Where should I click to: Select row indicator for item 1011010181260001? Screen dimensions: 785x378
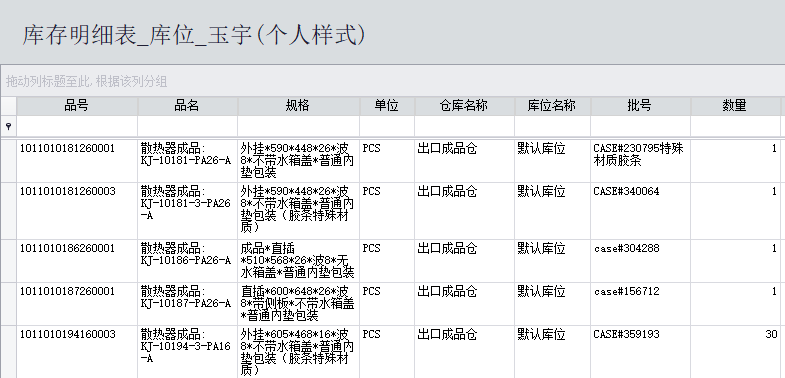pyautogui.click(x=8, y=161)
